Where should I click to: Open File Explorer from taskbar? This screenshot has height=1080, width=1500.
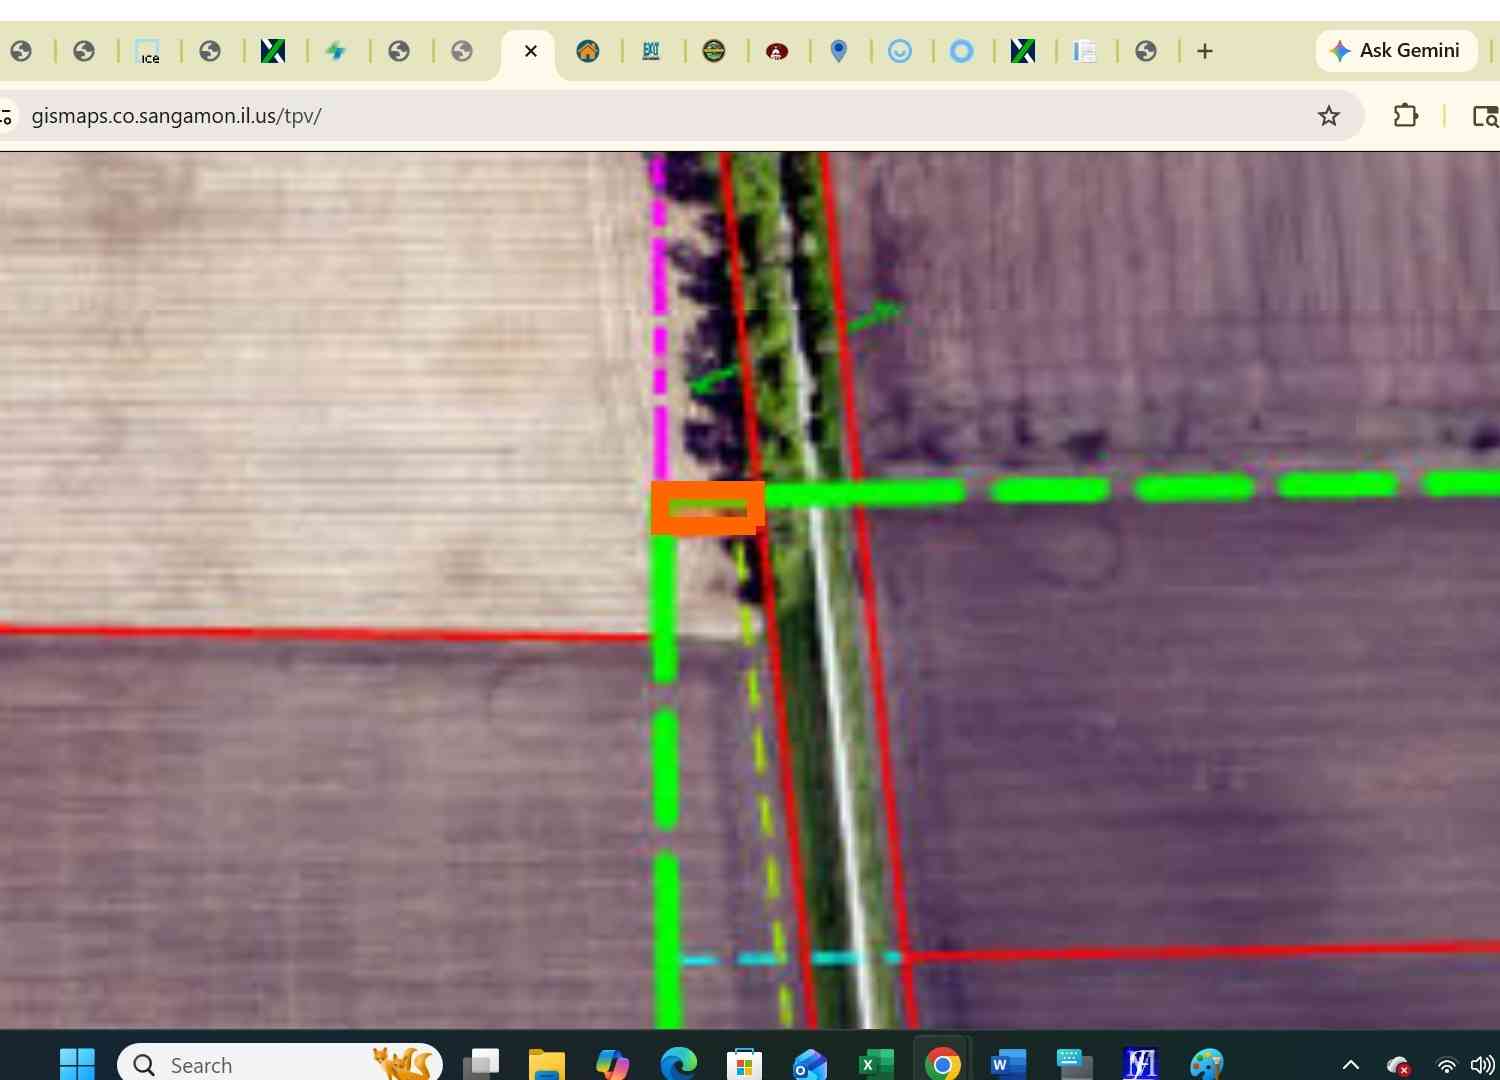point(547,1064)
